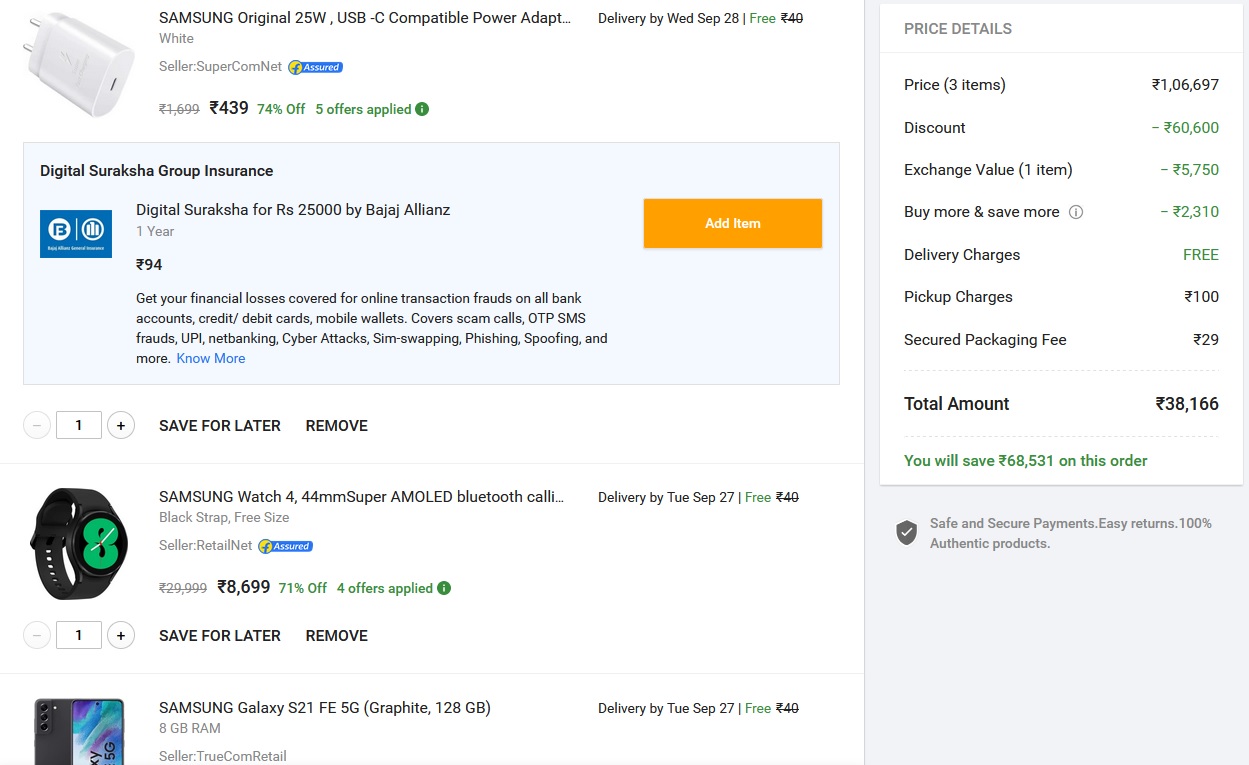Click the Bajaj Allianz General Insurance logo

[76, 234]
